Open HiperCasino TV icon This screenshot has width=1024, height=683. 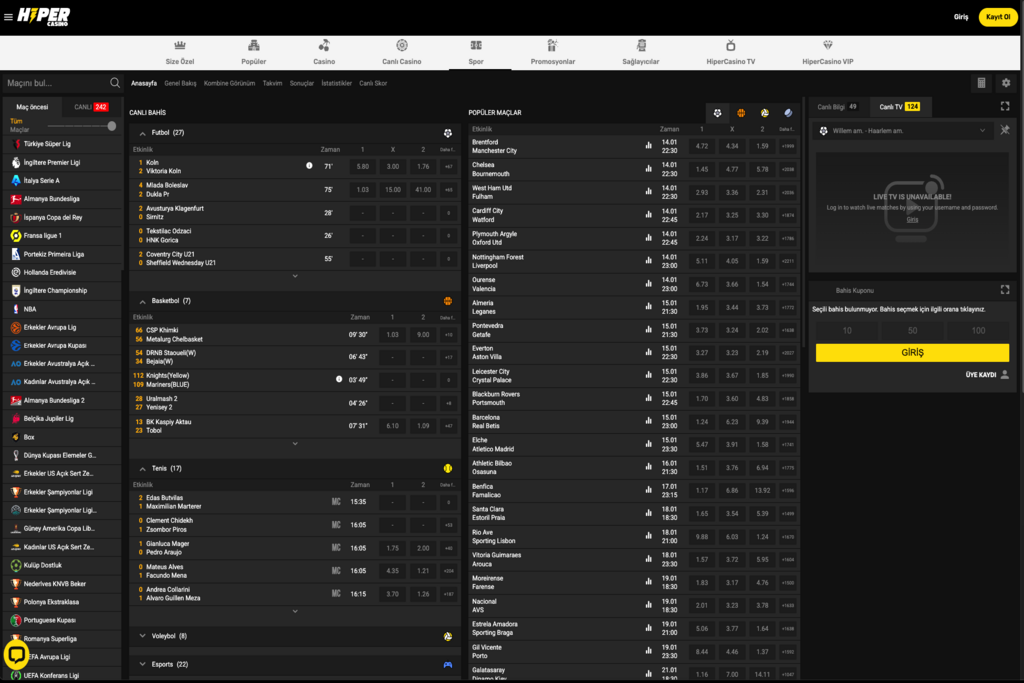pyautogui.click(x=731, y=45)
